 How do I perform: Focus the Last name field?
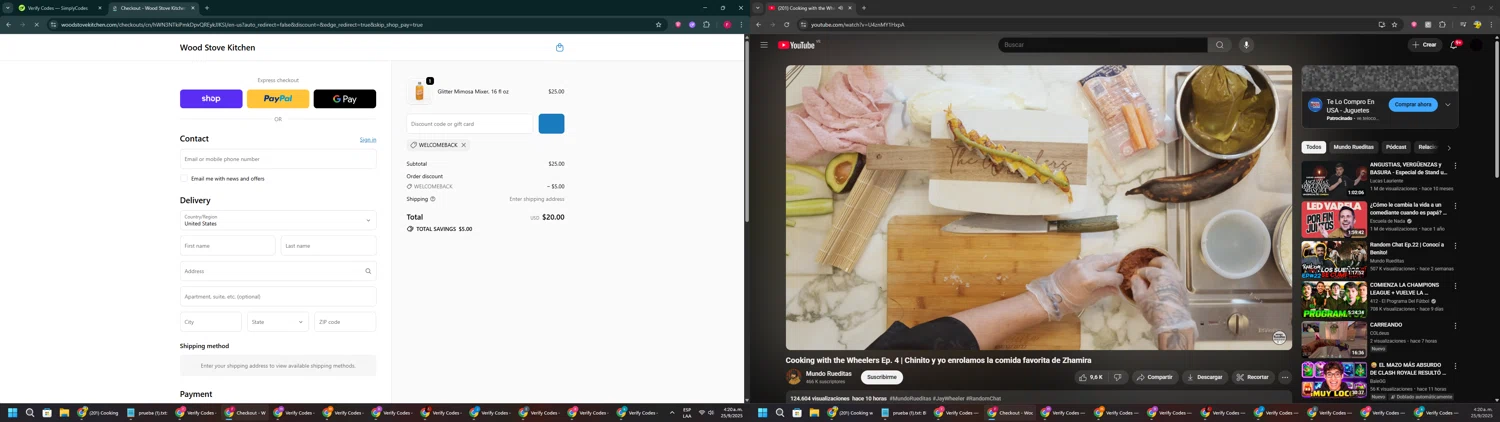click(x=329, y=246)
